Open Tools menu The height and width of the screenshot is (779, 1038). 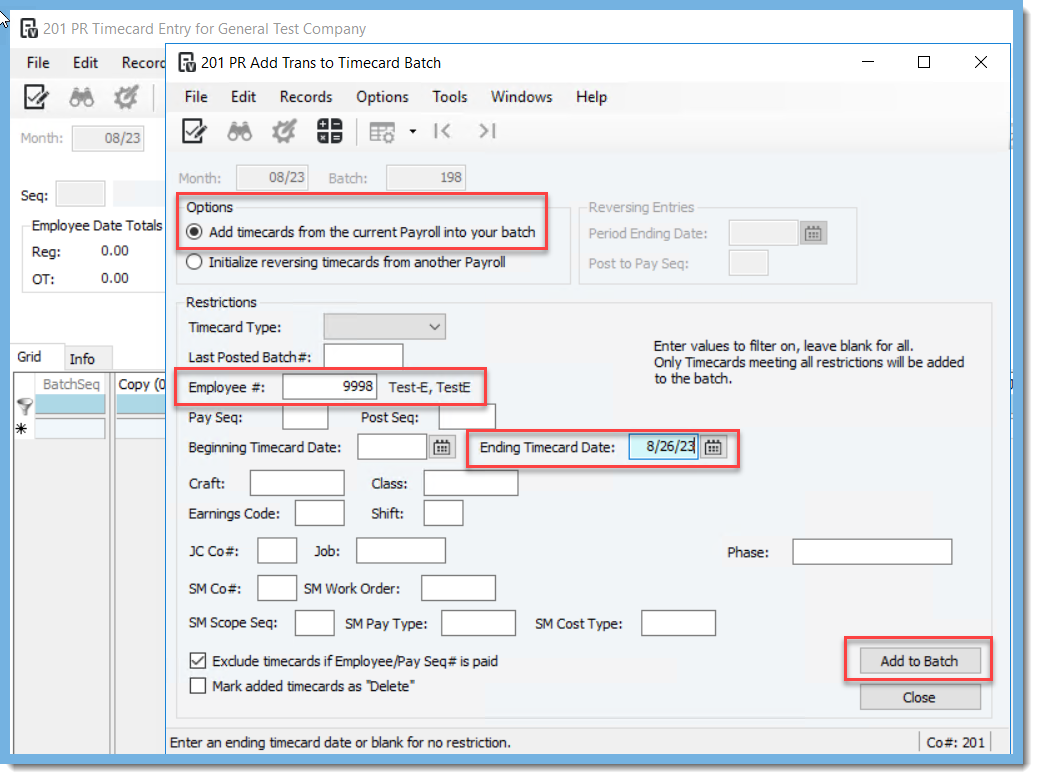coord(449,97)
